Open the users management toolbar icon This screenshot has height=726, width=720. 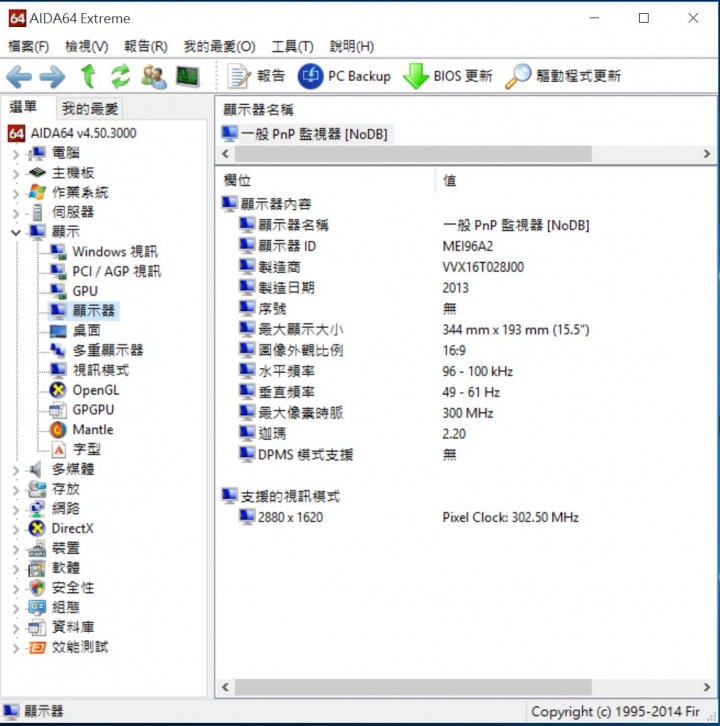[x=154, y=77]
